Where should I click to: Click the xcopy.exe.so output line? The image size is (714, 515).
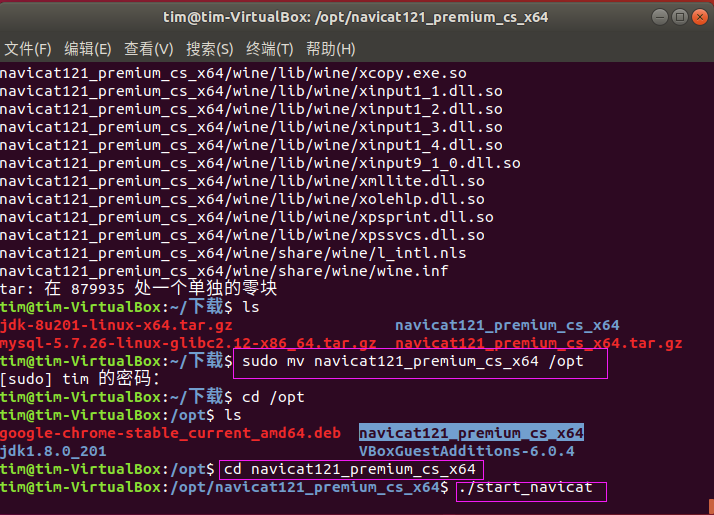pos(233,73)
